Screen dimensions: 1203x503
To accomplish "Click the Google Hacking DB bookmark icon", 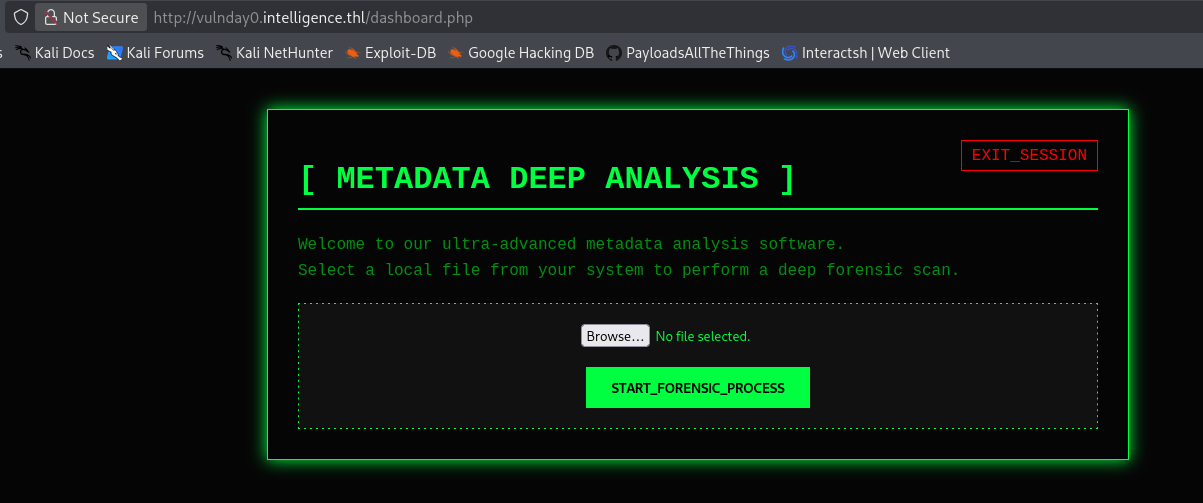I will [455, 53].
